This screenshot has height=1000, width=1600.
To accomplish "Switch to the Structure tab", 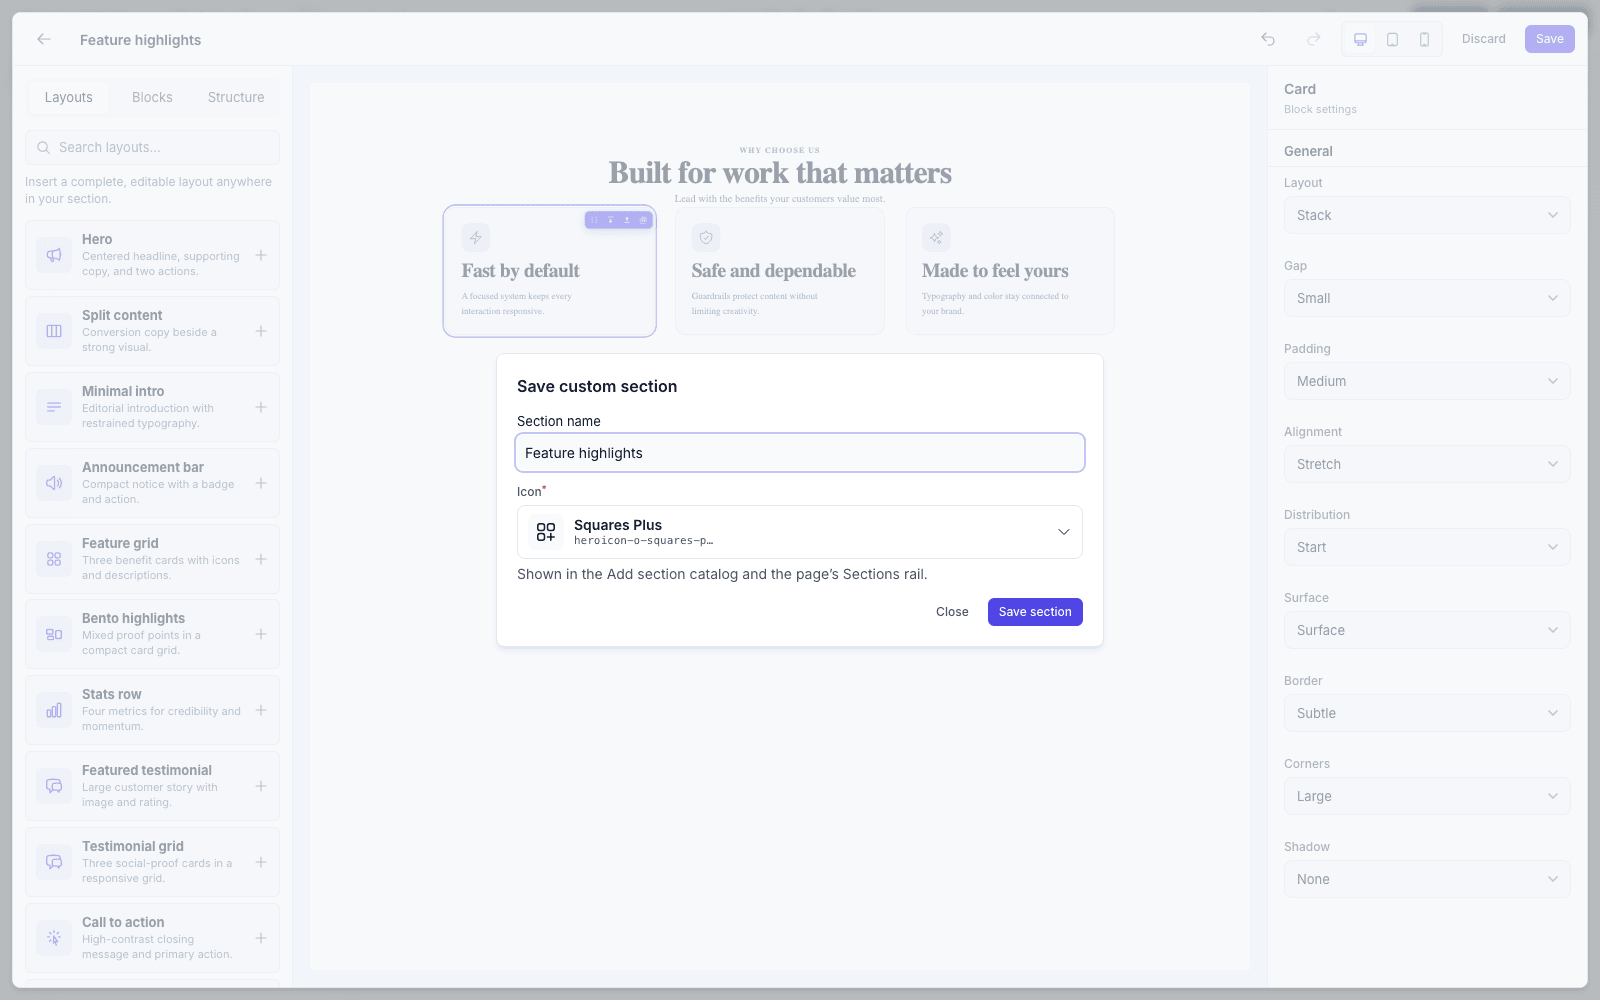I will click(x=236, y=97).
